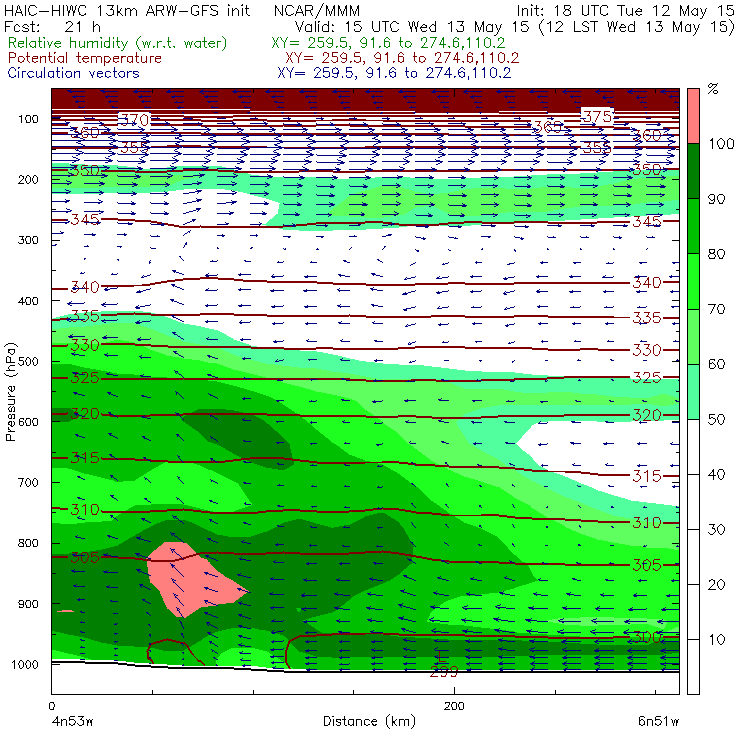740x740 pixels.
Task: Click the red 'L' low marker above 299
Action: click(440, 656)
